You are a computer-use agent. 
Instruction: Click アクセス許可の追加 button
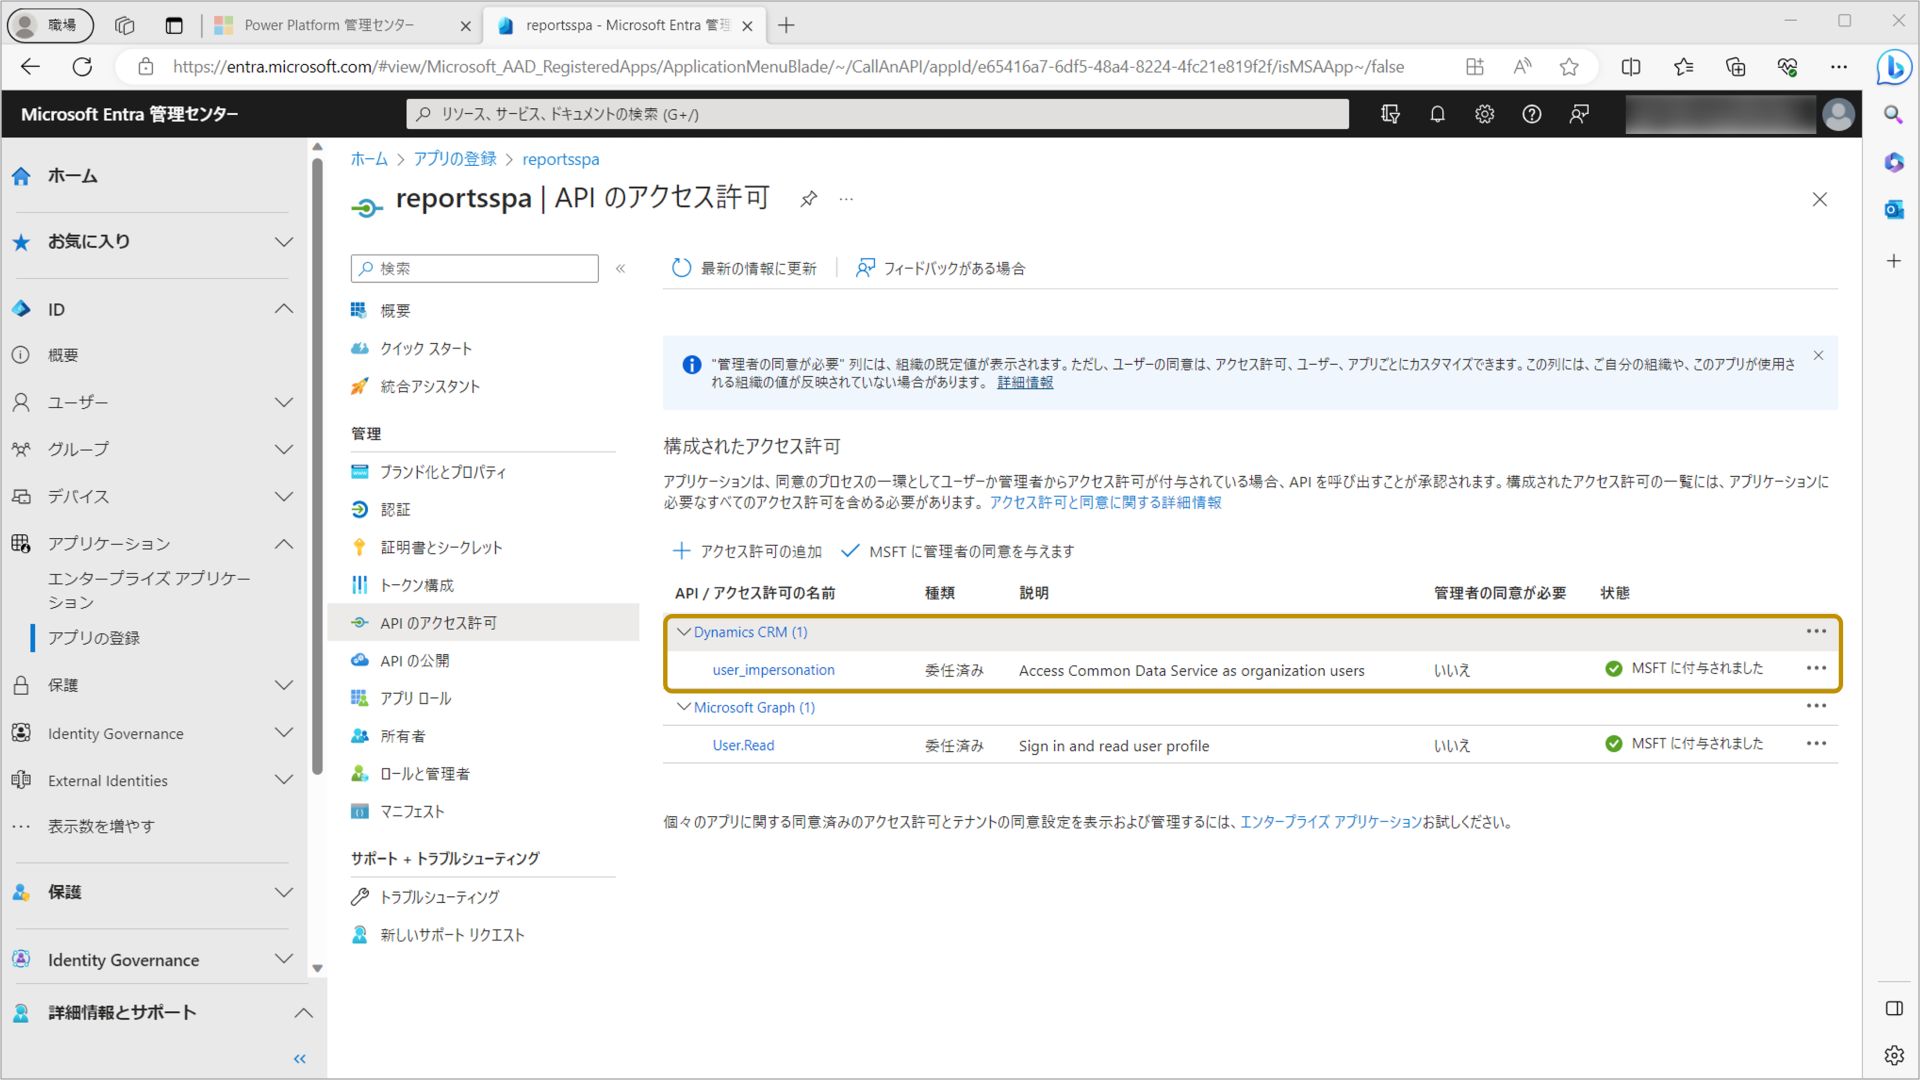746,551
